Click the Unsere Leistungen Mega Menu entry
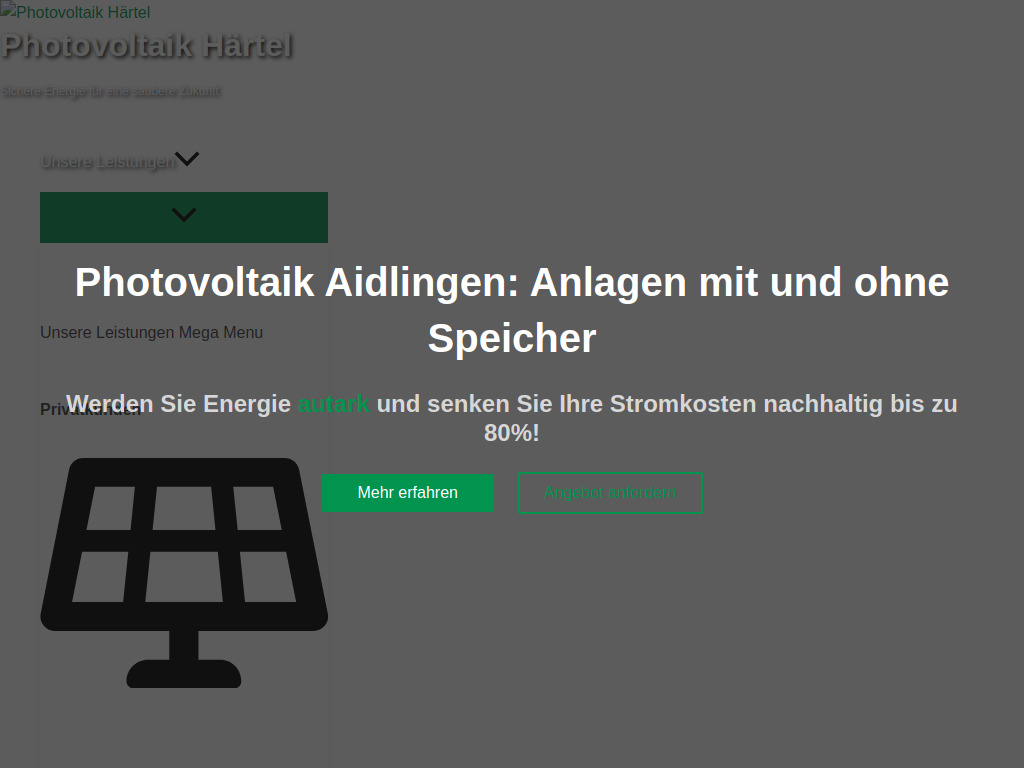The image size is (1024, 768). 151,332
